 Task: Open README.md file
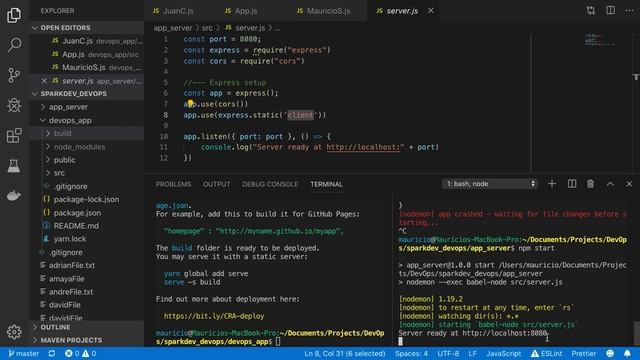(x=76, y=226)
